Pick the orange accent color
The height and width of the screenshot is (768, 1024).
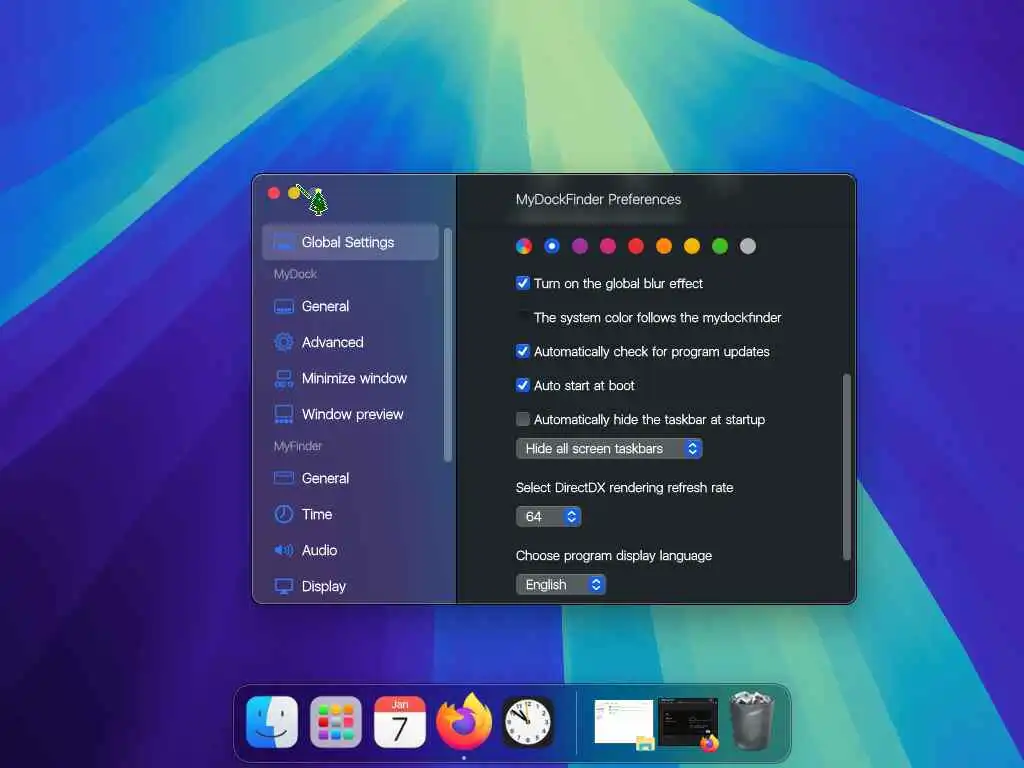point(664,246)
